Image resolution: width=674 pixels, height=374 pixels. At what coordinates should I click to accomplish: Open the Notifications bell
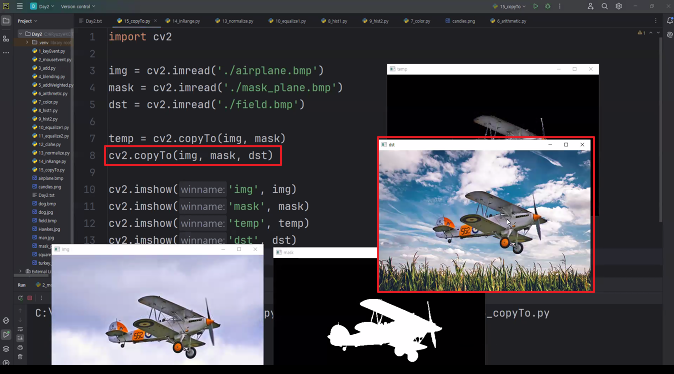pyautogui.click(x=670, y=21)
